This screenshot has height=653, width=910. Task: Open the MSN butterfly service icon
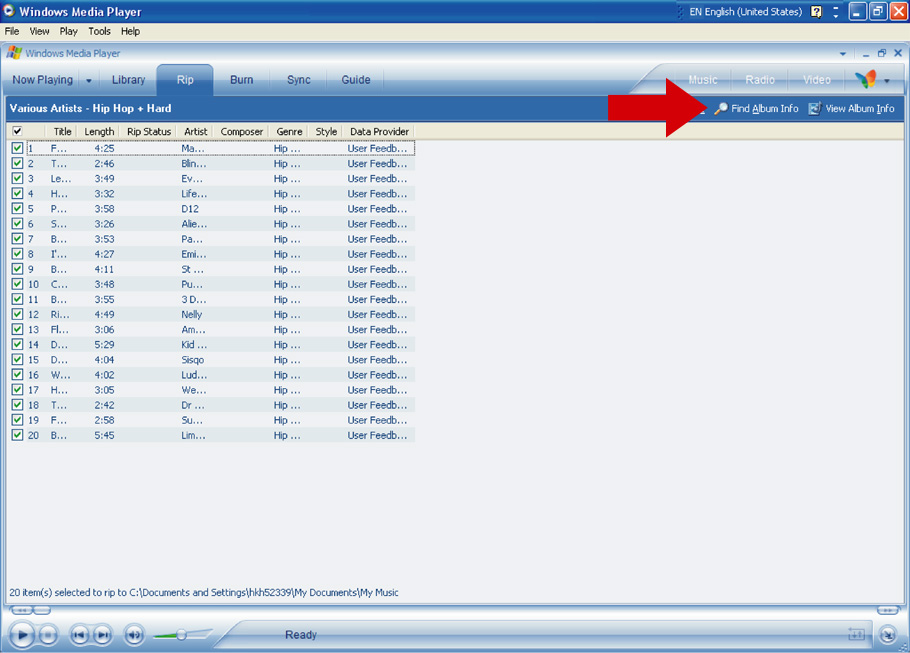[865, 80]
